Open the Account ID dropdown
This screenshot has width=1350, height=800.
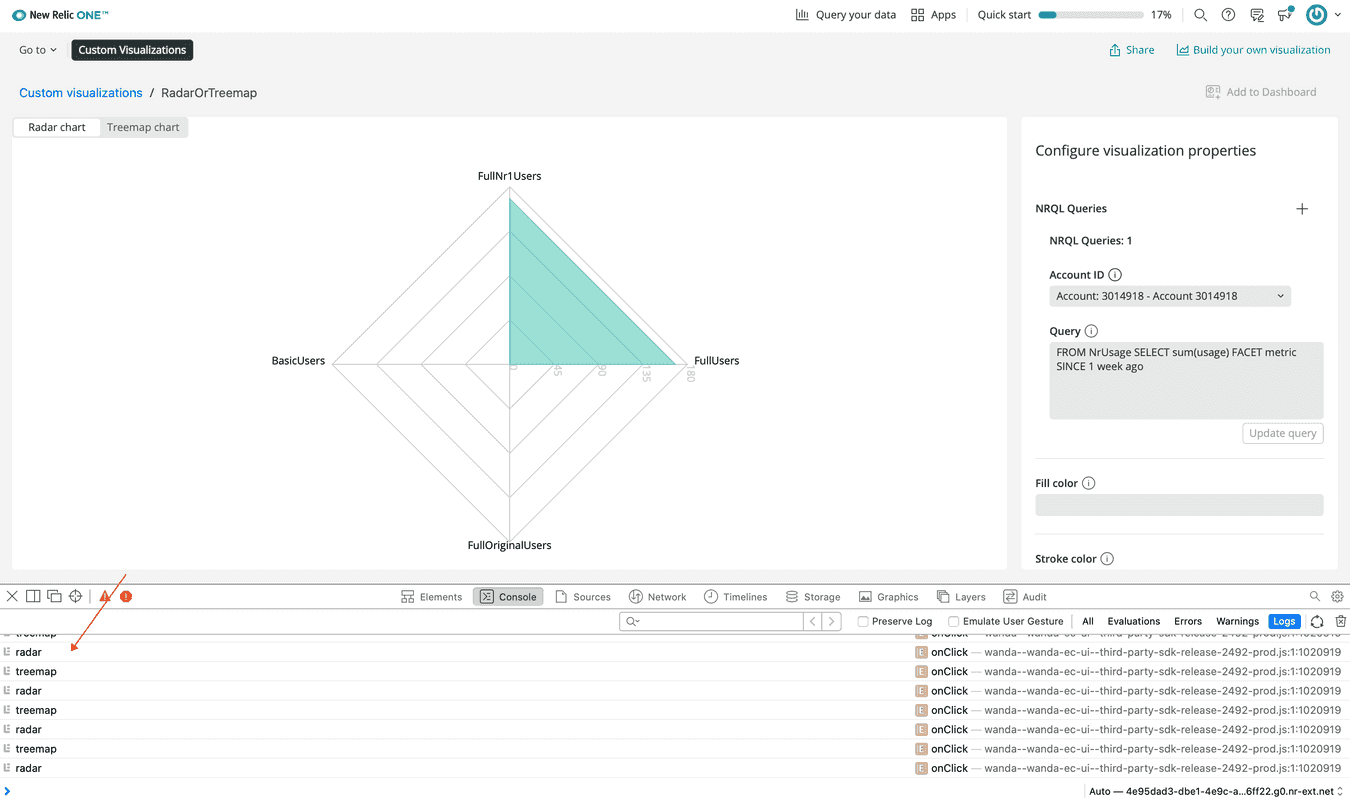tap(1170, 296)
